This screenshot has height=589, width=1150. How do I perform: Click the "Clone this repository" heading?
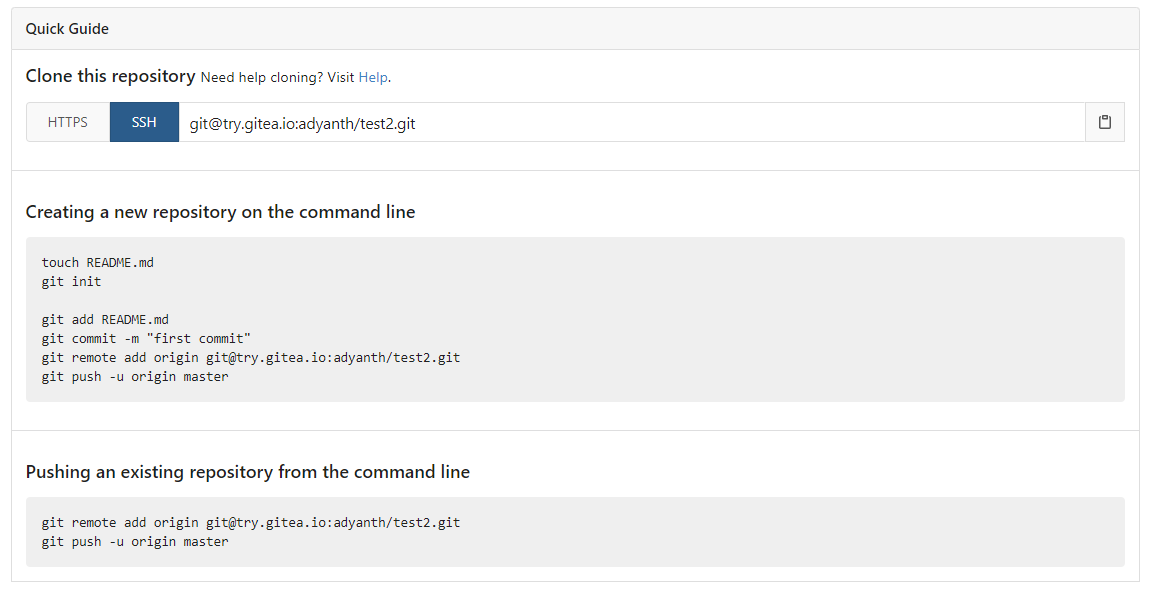coord(110,76)
